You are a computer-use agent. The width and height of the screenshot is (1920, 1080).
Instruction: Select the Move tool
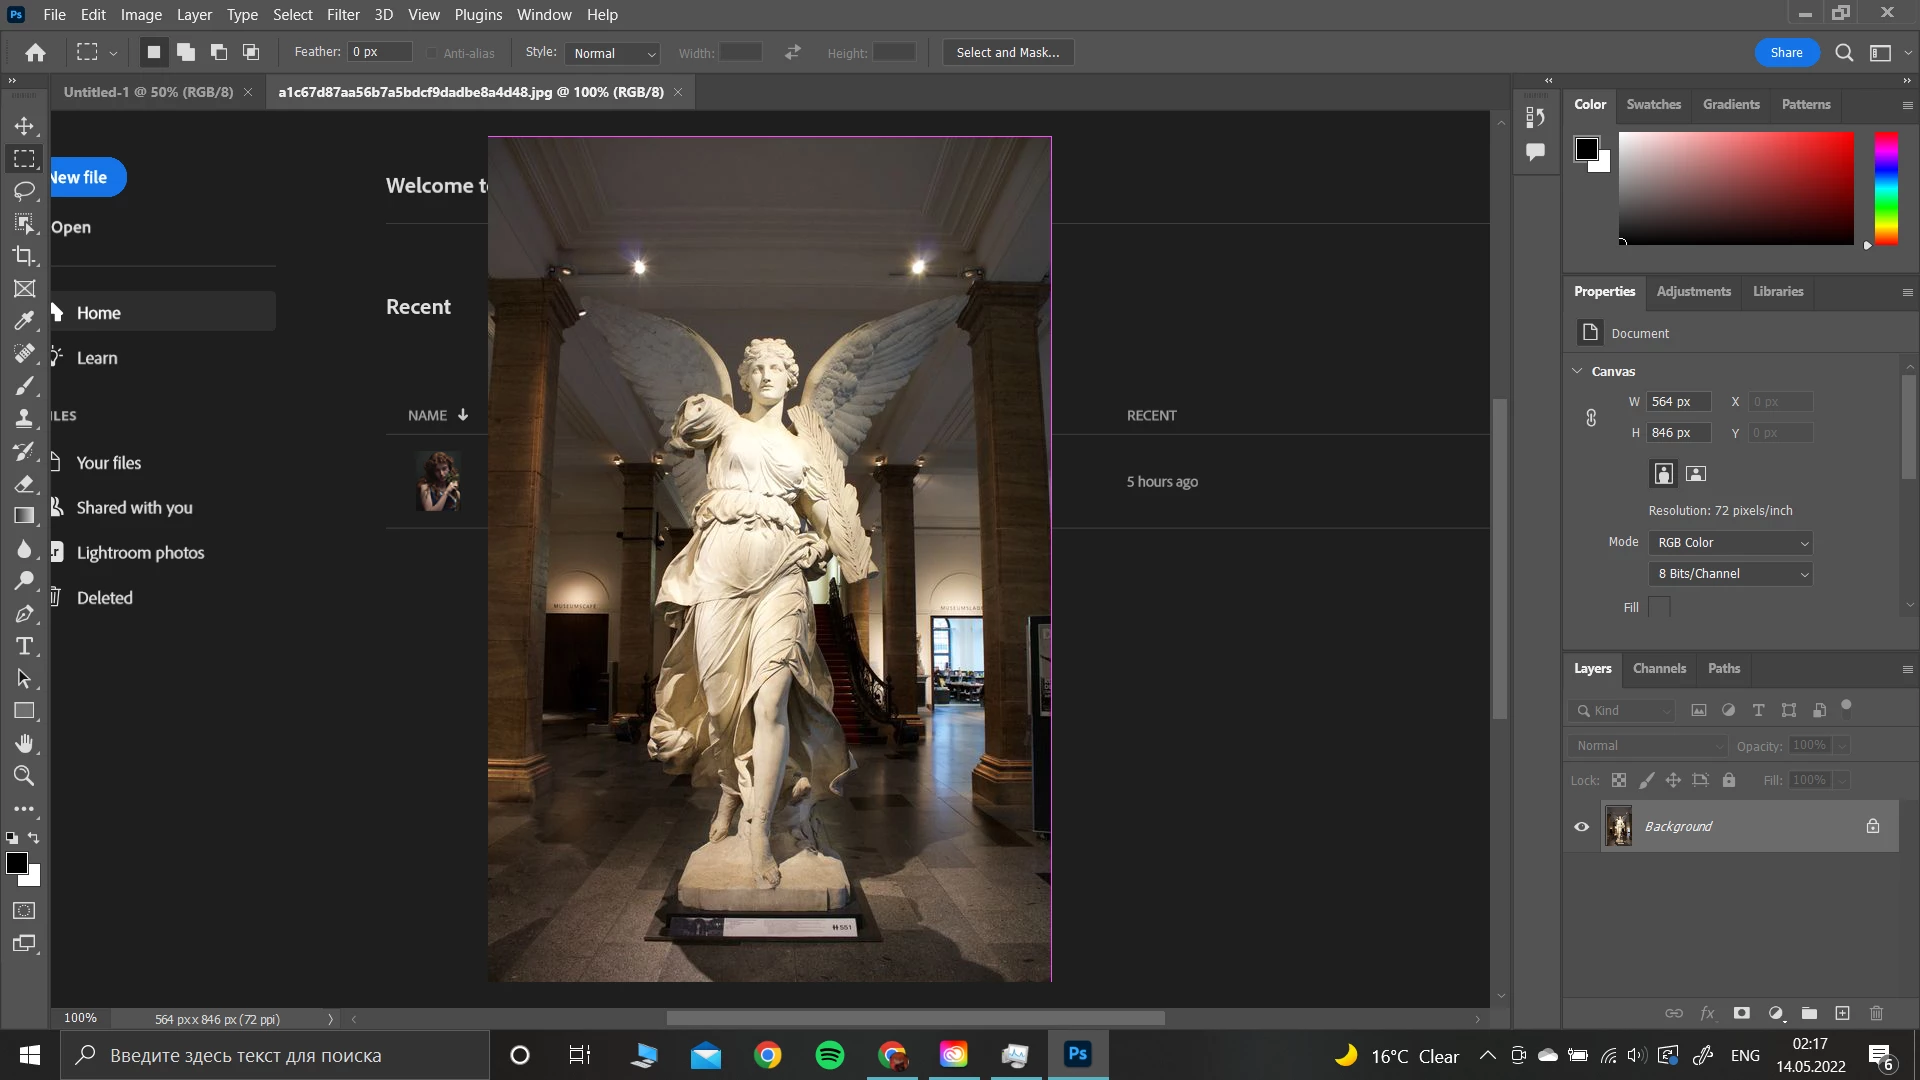point(24,126)
